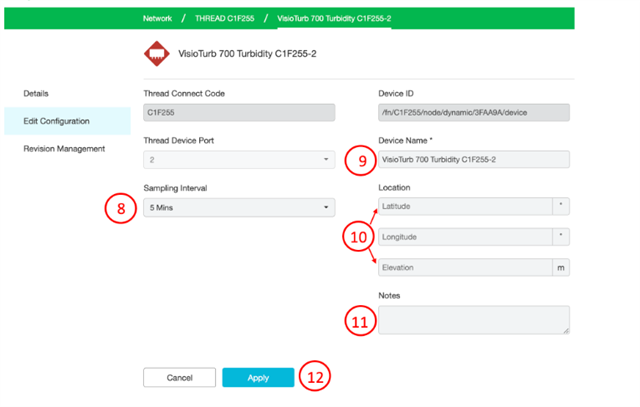Click the Cancel button
Screen dimensions: 640x407
(179, 378)
